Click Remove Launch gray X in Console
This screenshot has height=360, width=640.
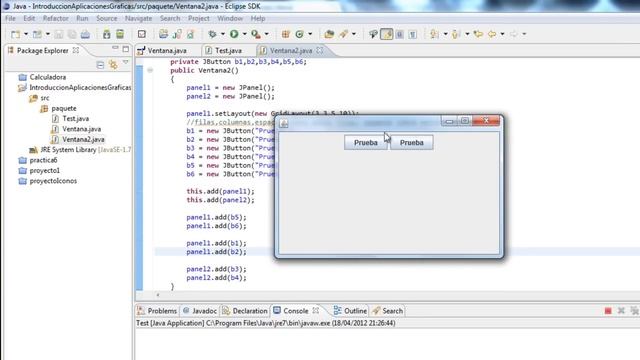click(621, 311)
